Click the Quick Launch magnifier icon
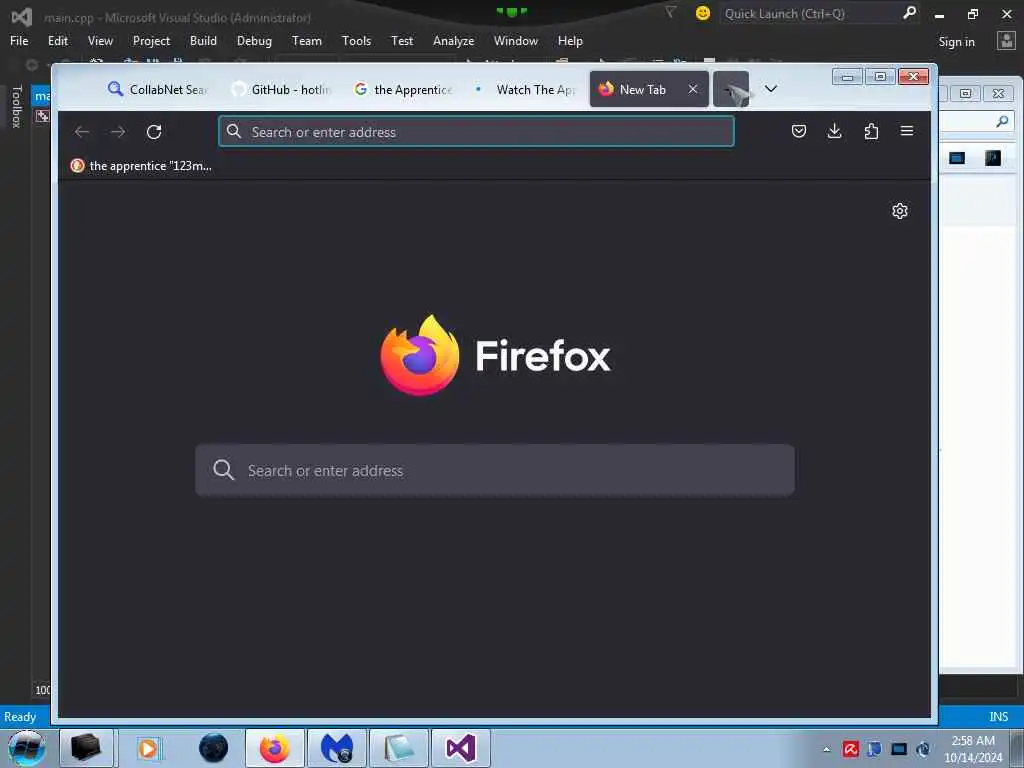Viewport: 1024px width, 768px height. [909, 12]
